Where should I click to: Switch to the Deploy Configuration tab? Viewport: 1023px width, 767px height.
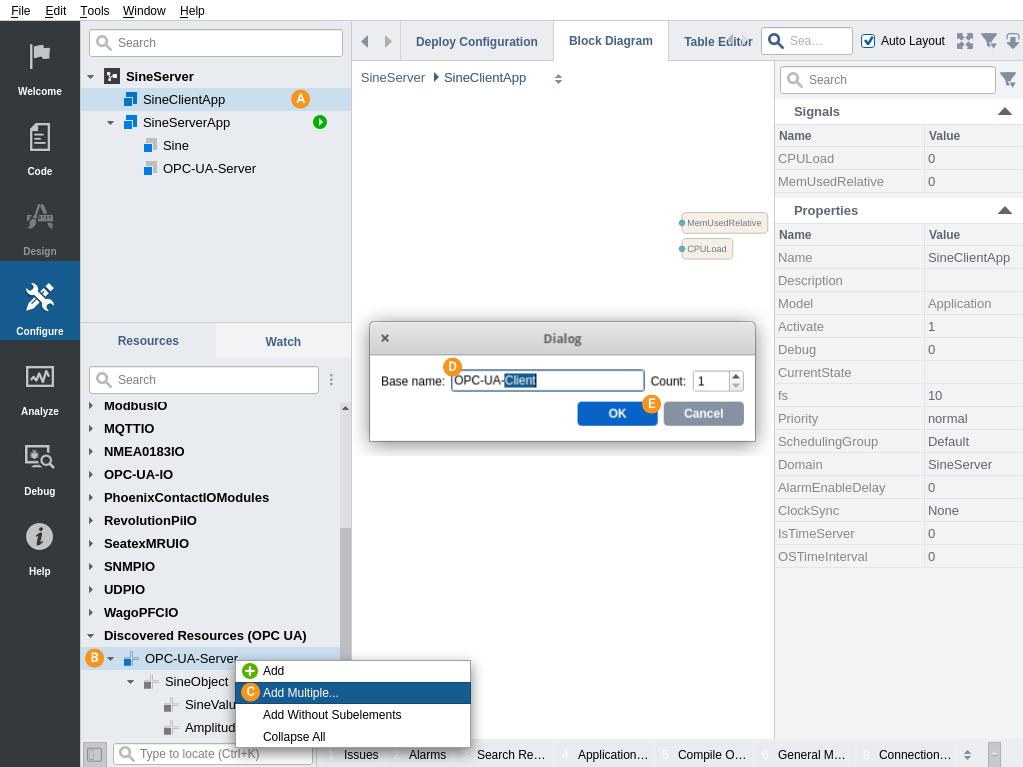[476, 42]
